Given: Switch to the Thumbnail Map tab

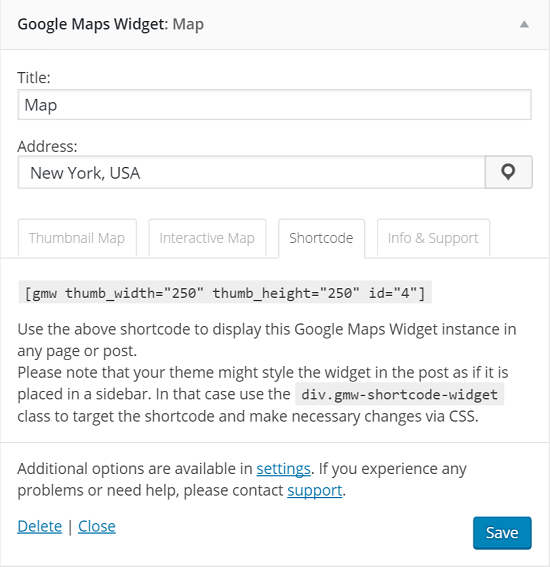Looking at the screenshot, I should tap(77, 238).
